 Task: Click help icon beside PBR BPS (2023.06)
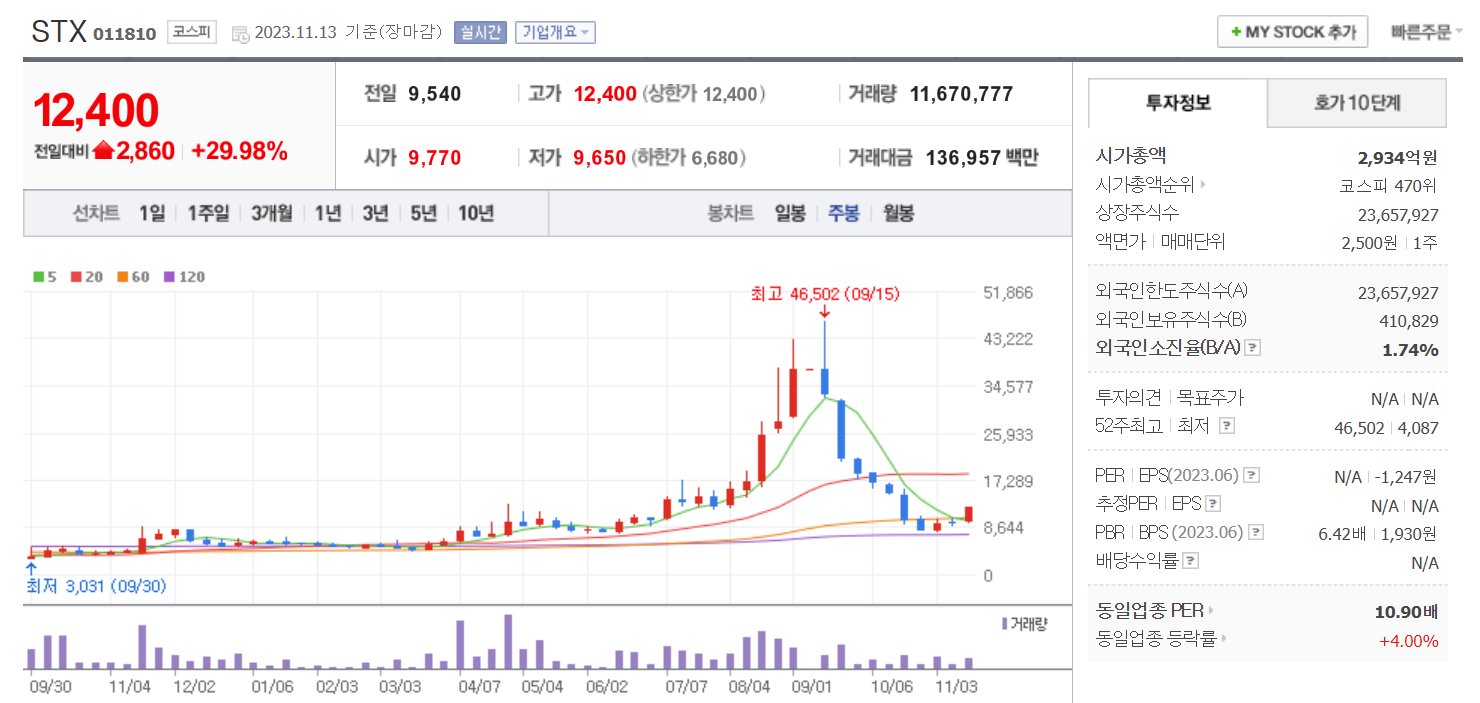1256,532
